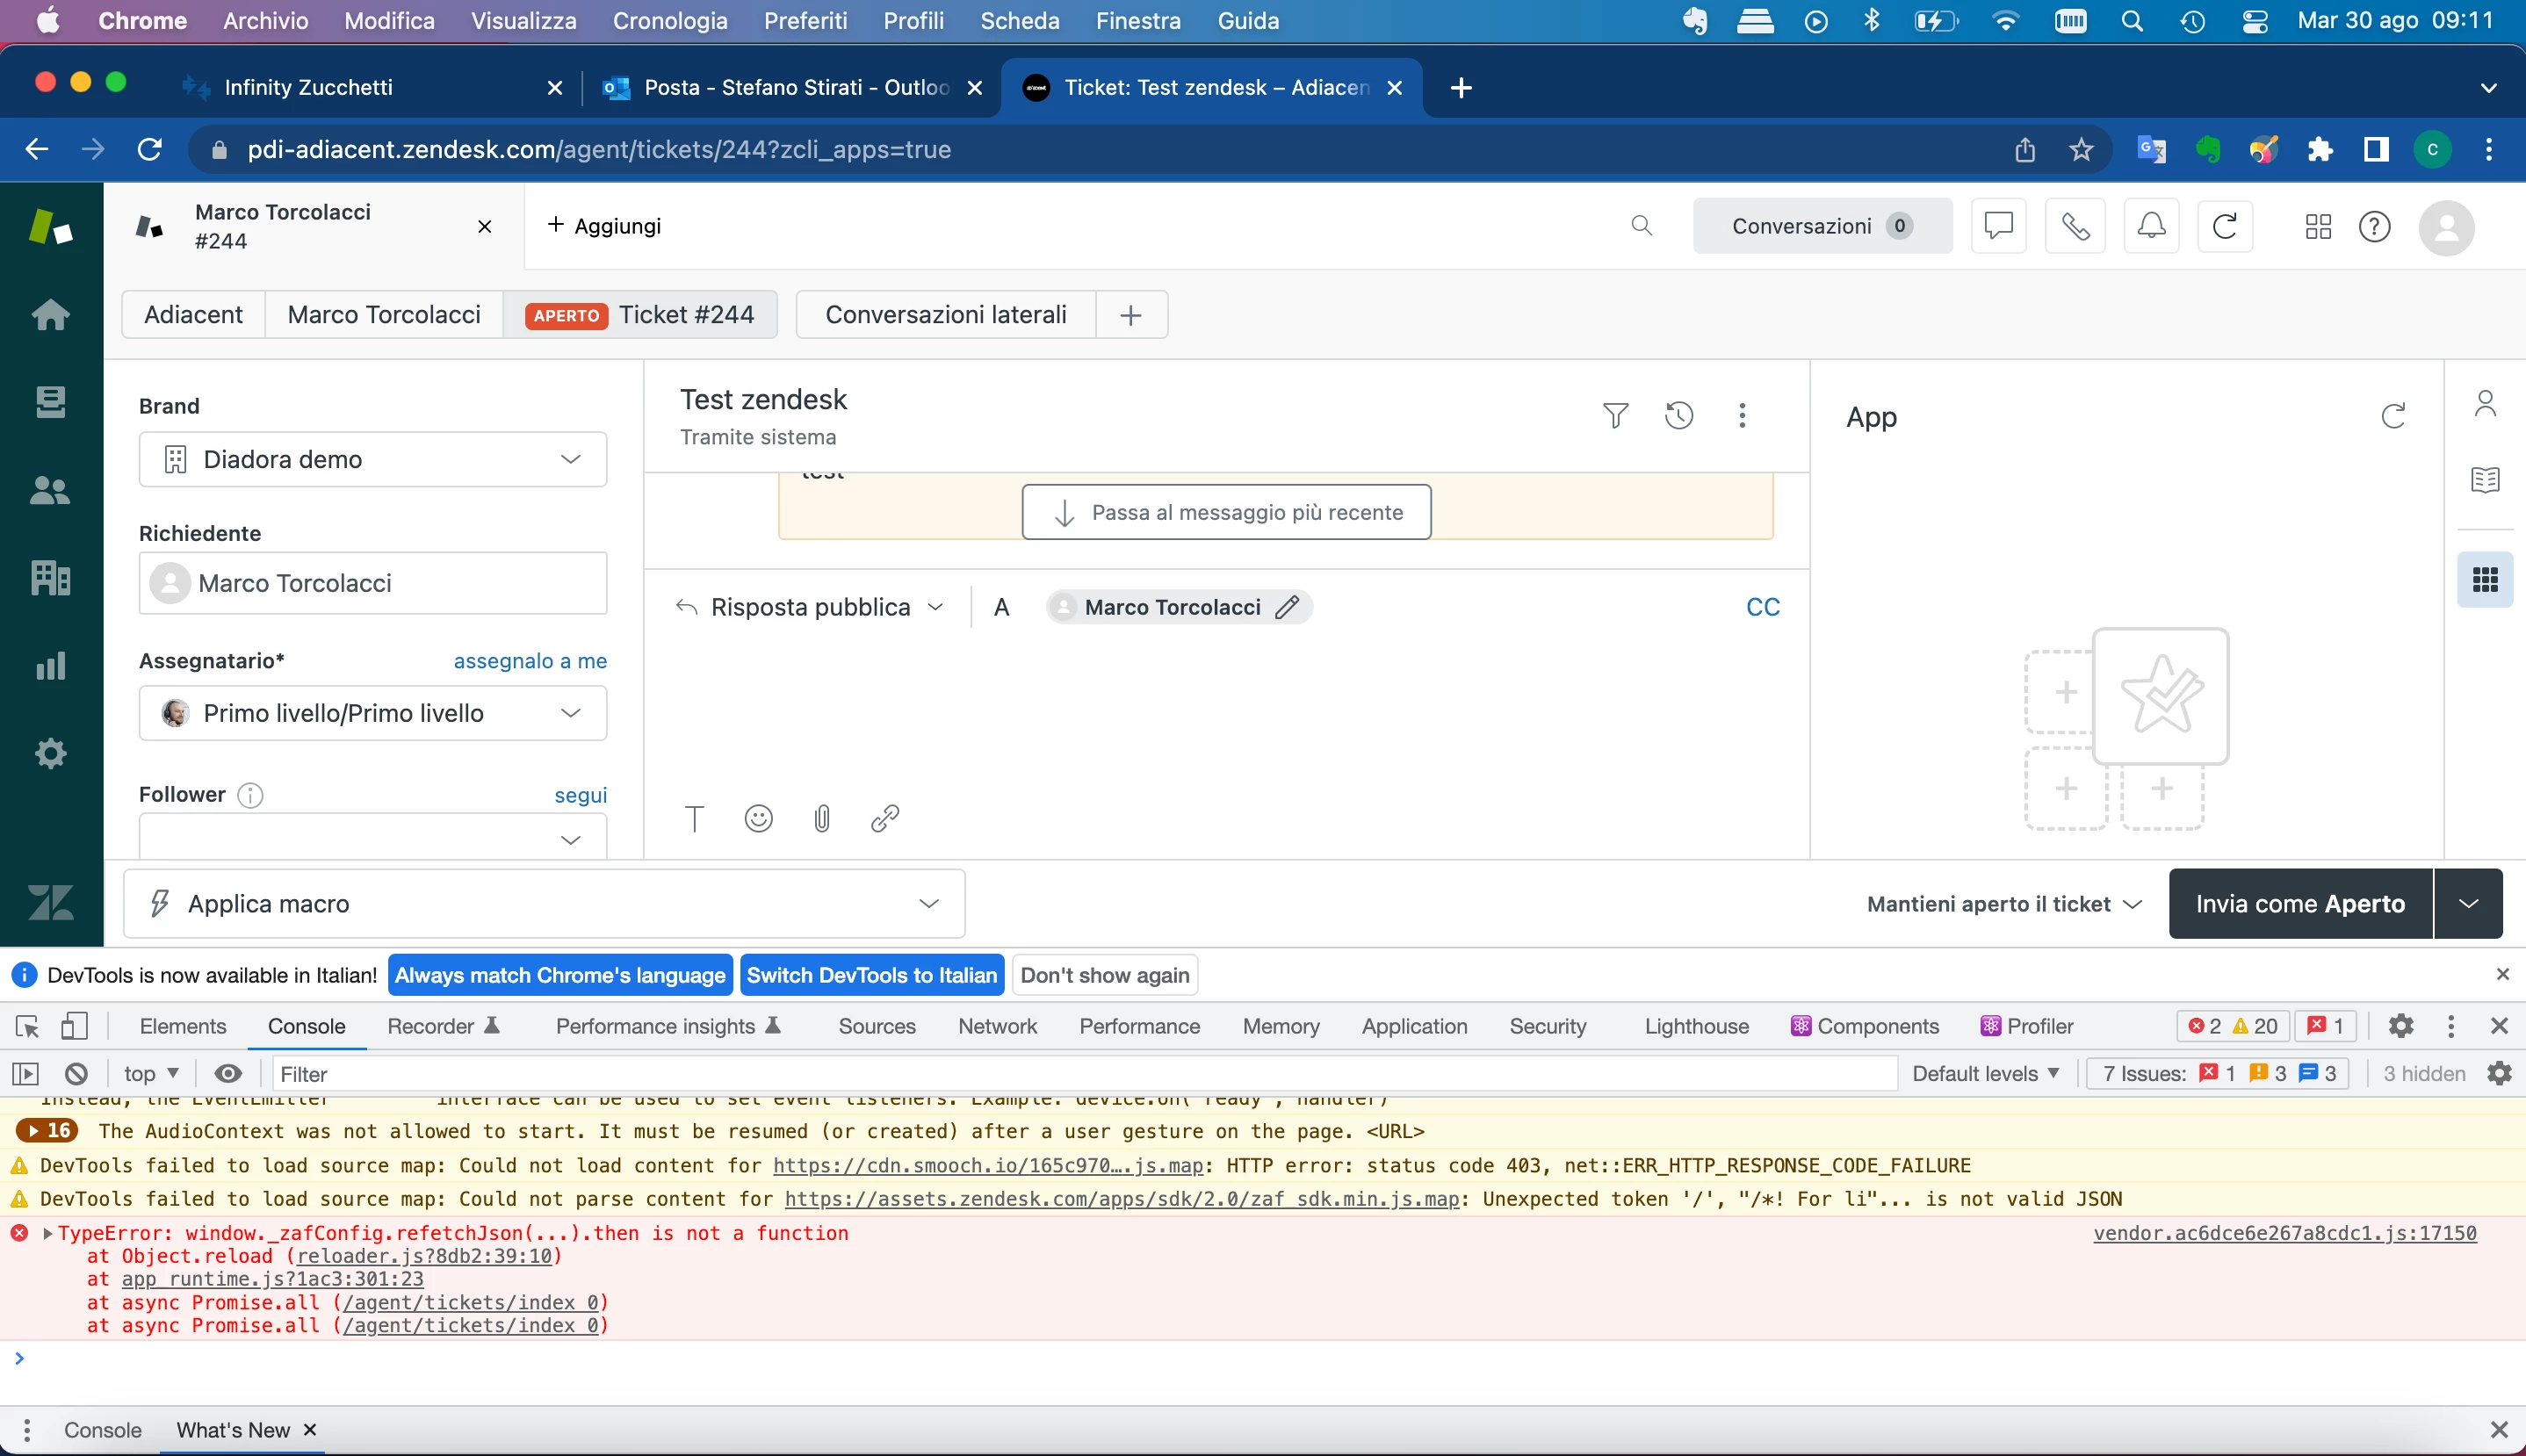Viewport: 2526px width, 1456px height.
Task: Open Reporting bar chart icon in left sidebar
Action: (x=50, y=666)
